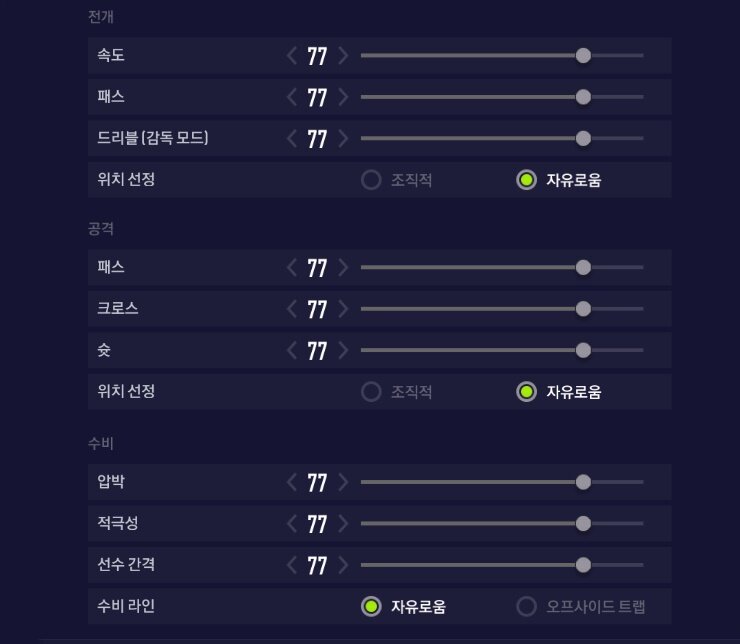
Task: Increase 적극성 value with right arrow
Action: [x=343, y=523]
